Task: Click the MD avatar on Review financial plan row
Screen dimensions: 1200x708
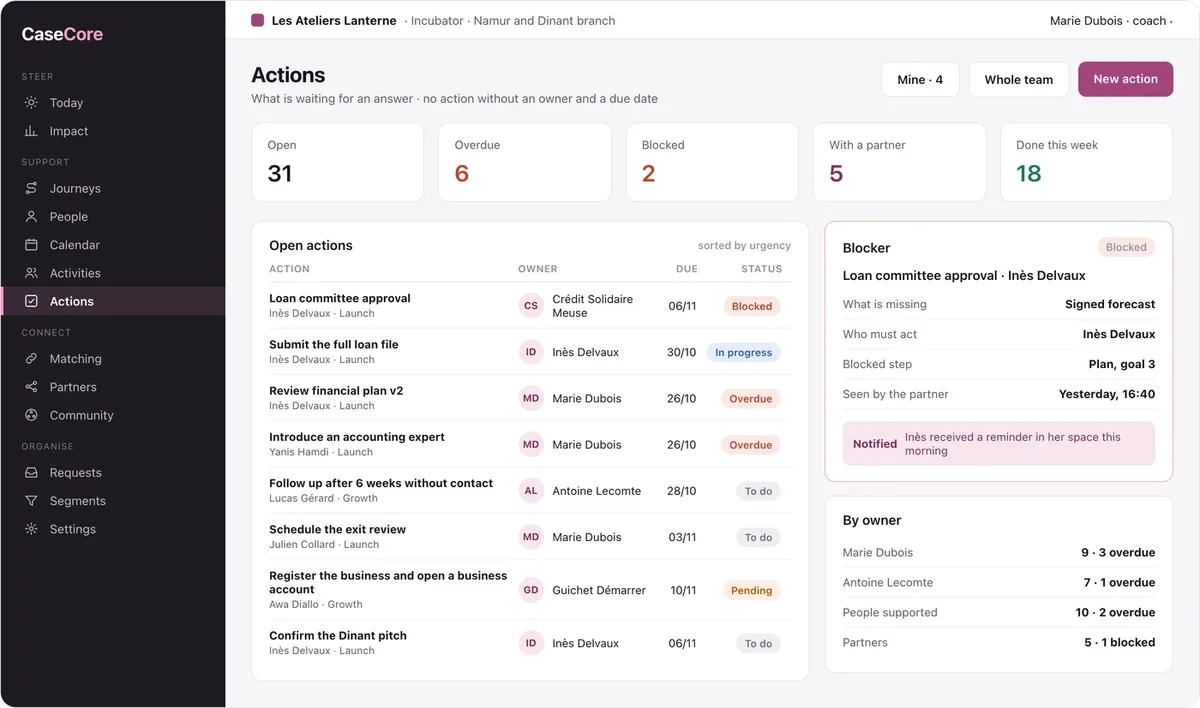Action: [531, 398]
